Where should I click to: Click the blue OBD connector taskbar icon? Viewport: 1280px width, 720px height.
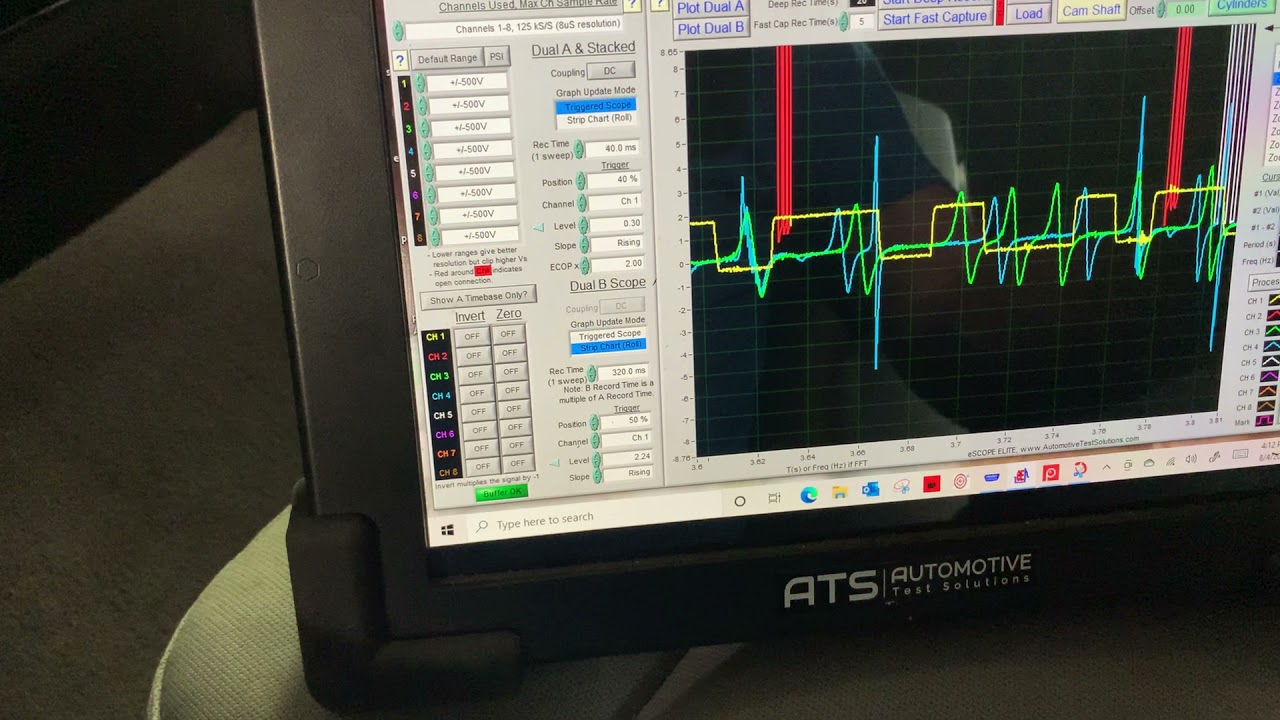click(x=991, y=478)
